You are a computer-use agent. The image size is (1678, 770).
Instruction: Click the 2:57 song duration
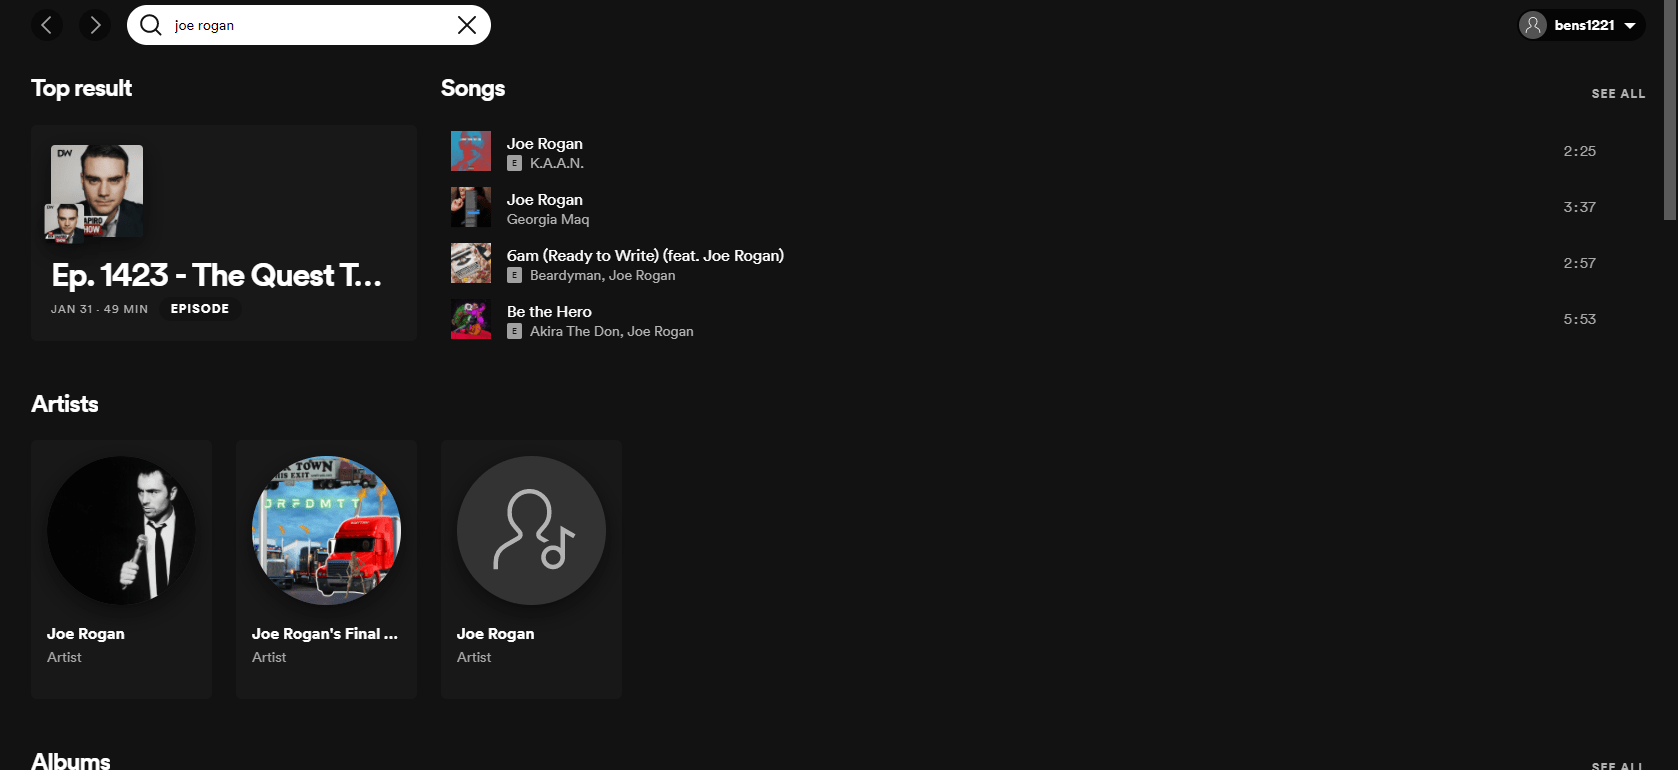1579,263
